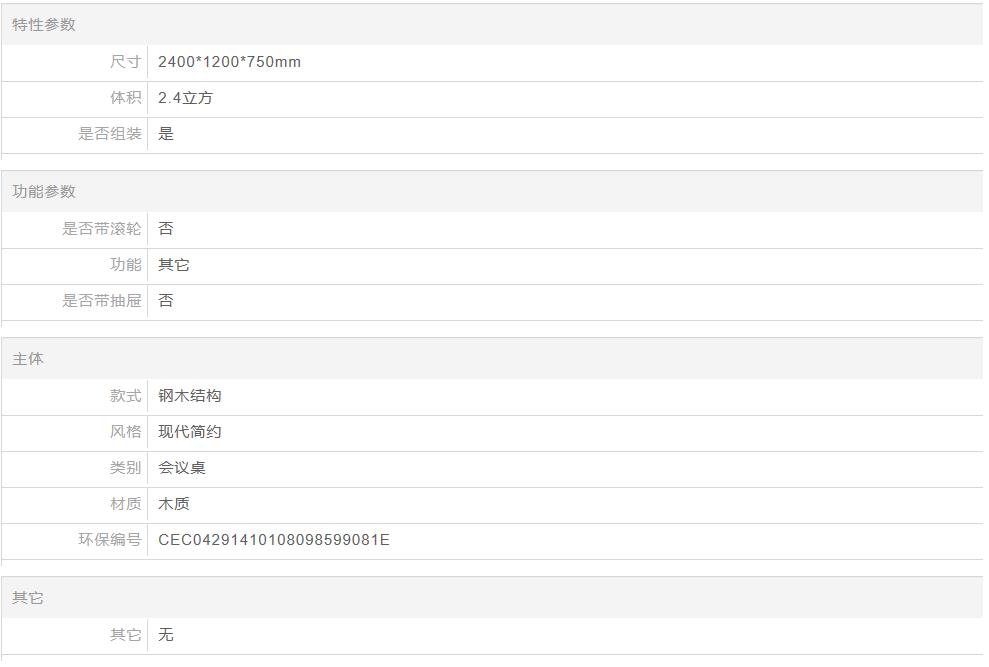Click the 现代简约 value
The height and width of the screenshot is (667, 989).
[190, 432]
